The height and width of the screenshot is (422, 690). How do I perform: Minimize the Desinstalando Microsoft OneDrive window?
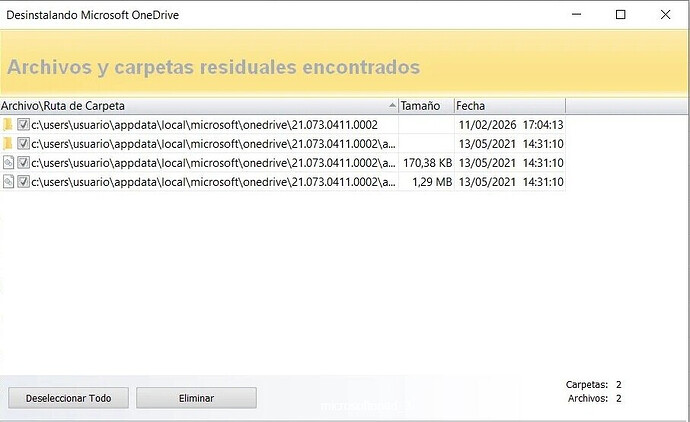tap(576, 15)
